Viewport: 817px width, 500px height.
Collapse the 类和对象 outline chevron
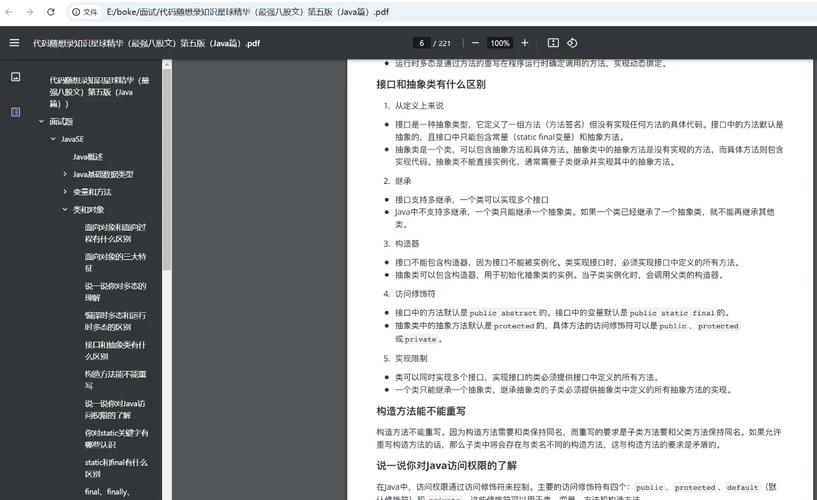pos(65,209)
